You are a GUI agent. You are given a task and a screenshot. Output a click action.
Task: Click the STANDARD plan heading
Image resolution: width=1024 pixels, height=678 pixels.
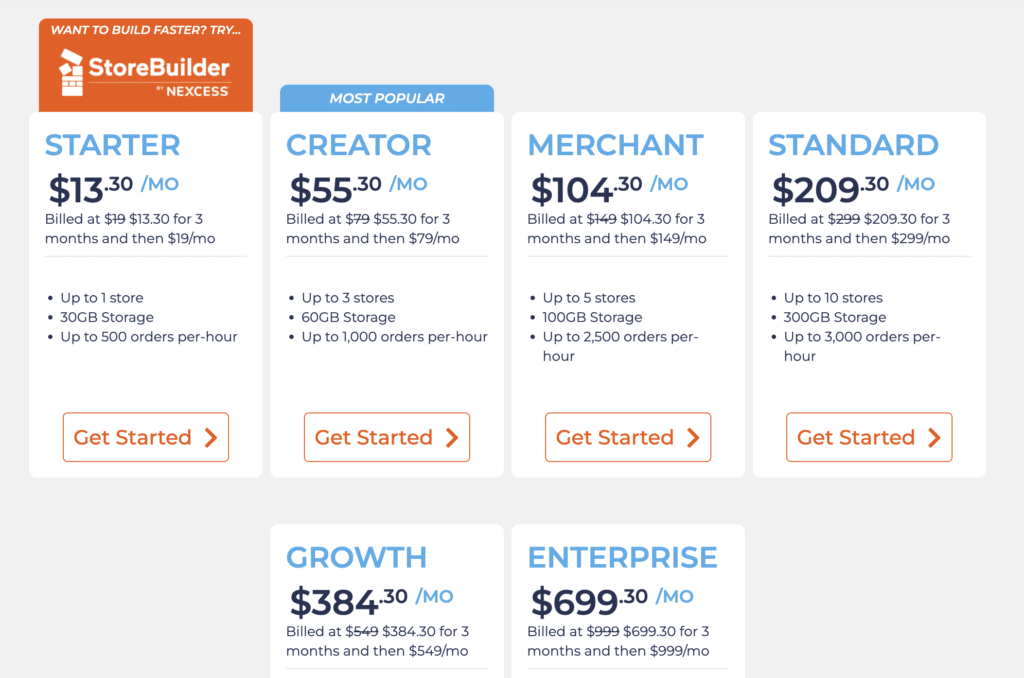tap(853, 145)
